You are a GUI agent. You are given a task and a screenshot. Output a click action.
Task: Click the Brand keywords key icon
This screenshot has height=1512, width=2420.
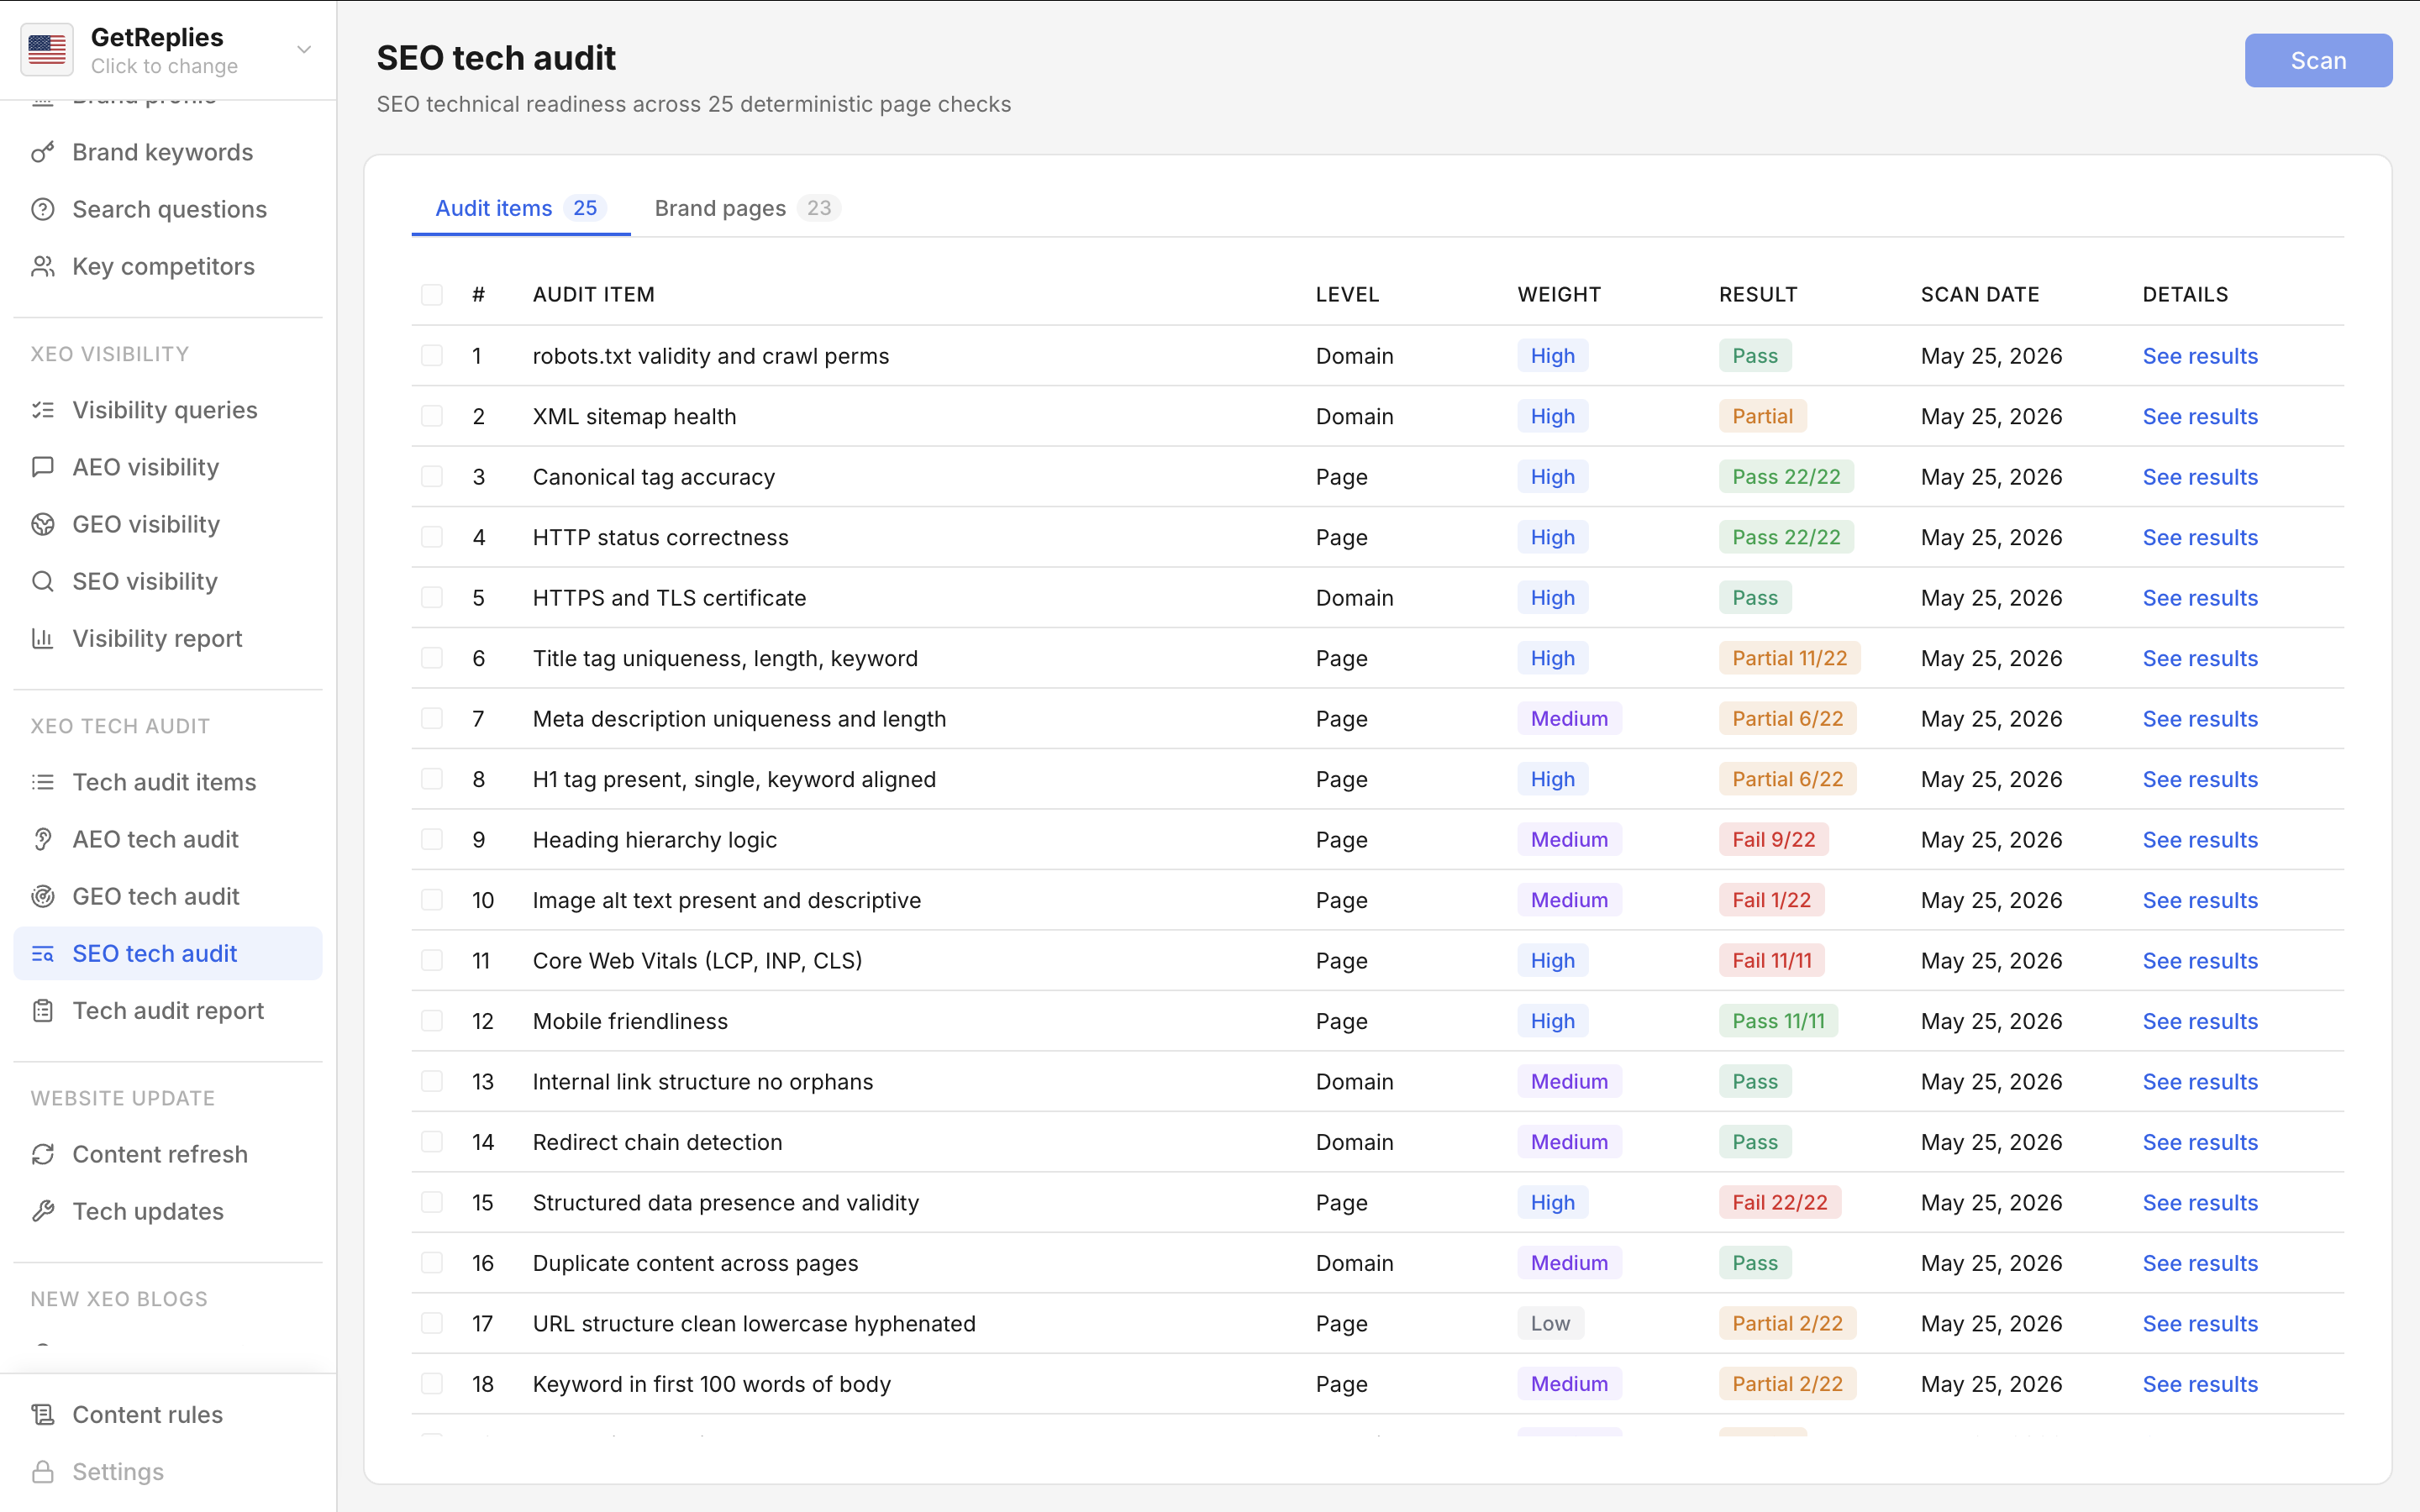coord(42,152)
